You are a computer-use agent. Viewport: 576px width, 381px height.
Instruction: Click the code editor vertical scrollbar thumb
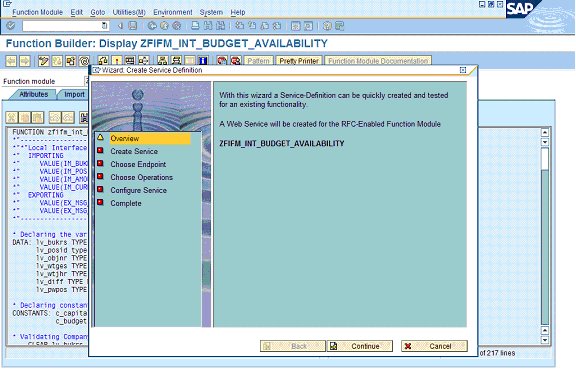[545, 159]
